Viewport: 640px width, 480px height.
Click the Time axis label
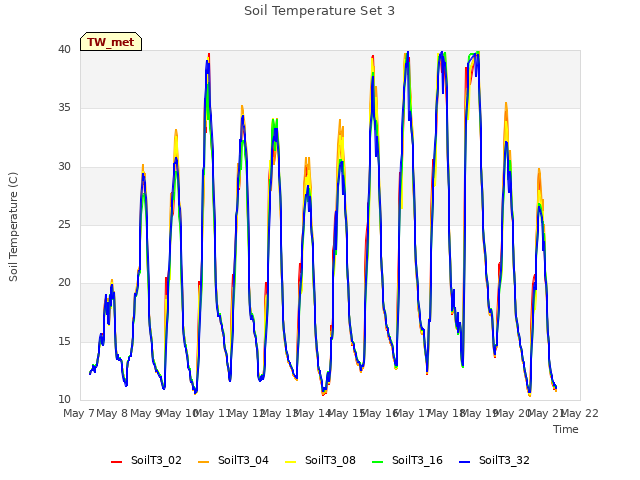566,429
